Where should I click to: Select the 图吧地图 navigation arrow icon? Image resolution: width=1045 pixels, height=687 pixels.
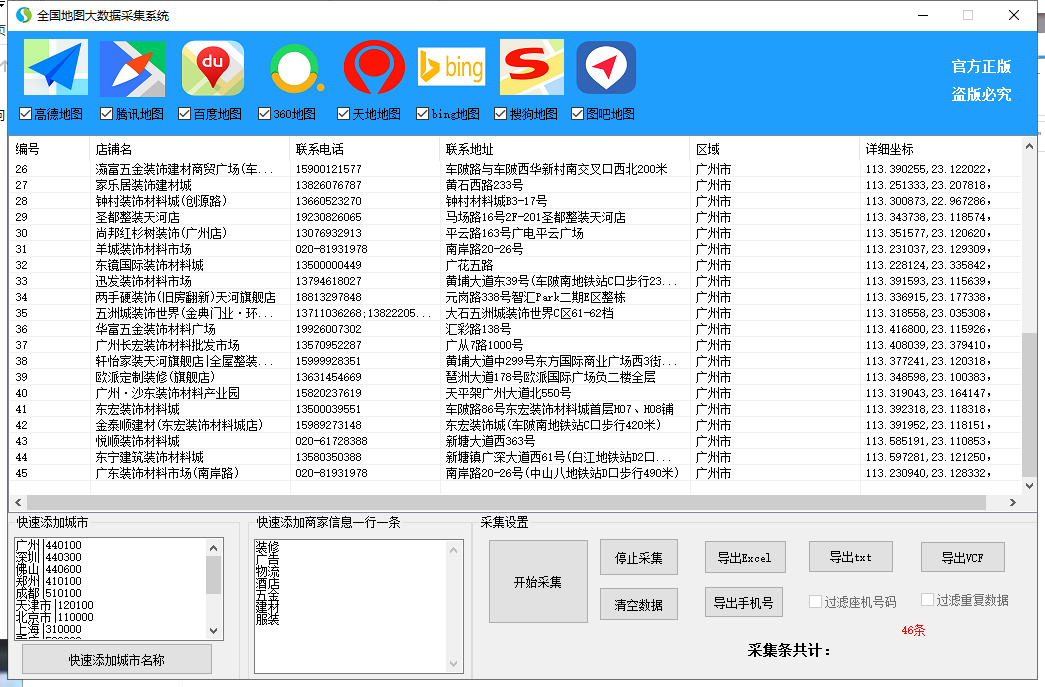(606, 65)
